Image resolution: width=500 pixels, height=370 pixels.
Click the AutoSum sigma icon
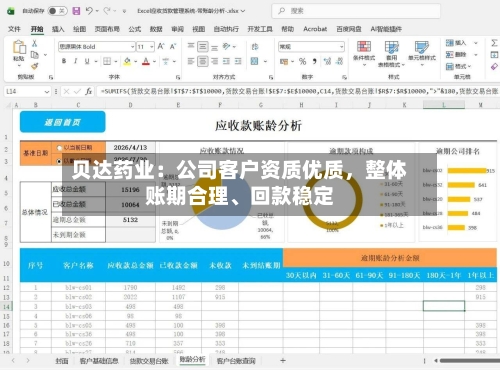coord(494,43)
